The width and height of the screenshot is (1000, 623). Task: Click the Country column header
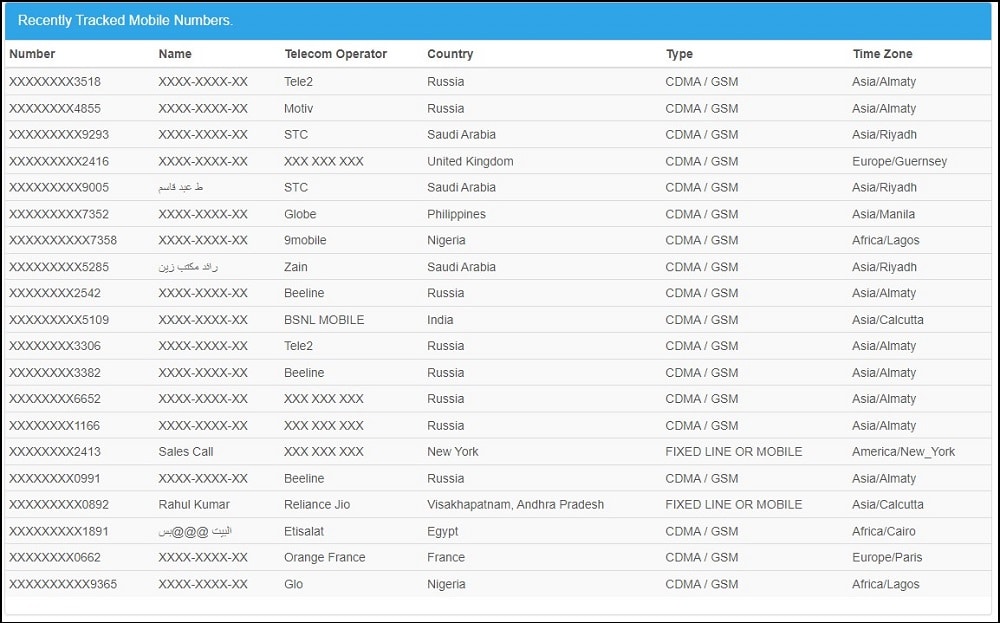coord(450,54)
